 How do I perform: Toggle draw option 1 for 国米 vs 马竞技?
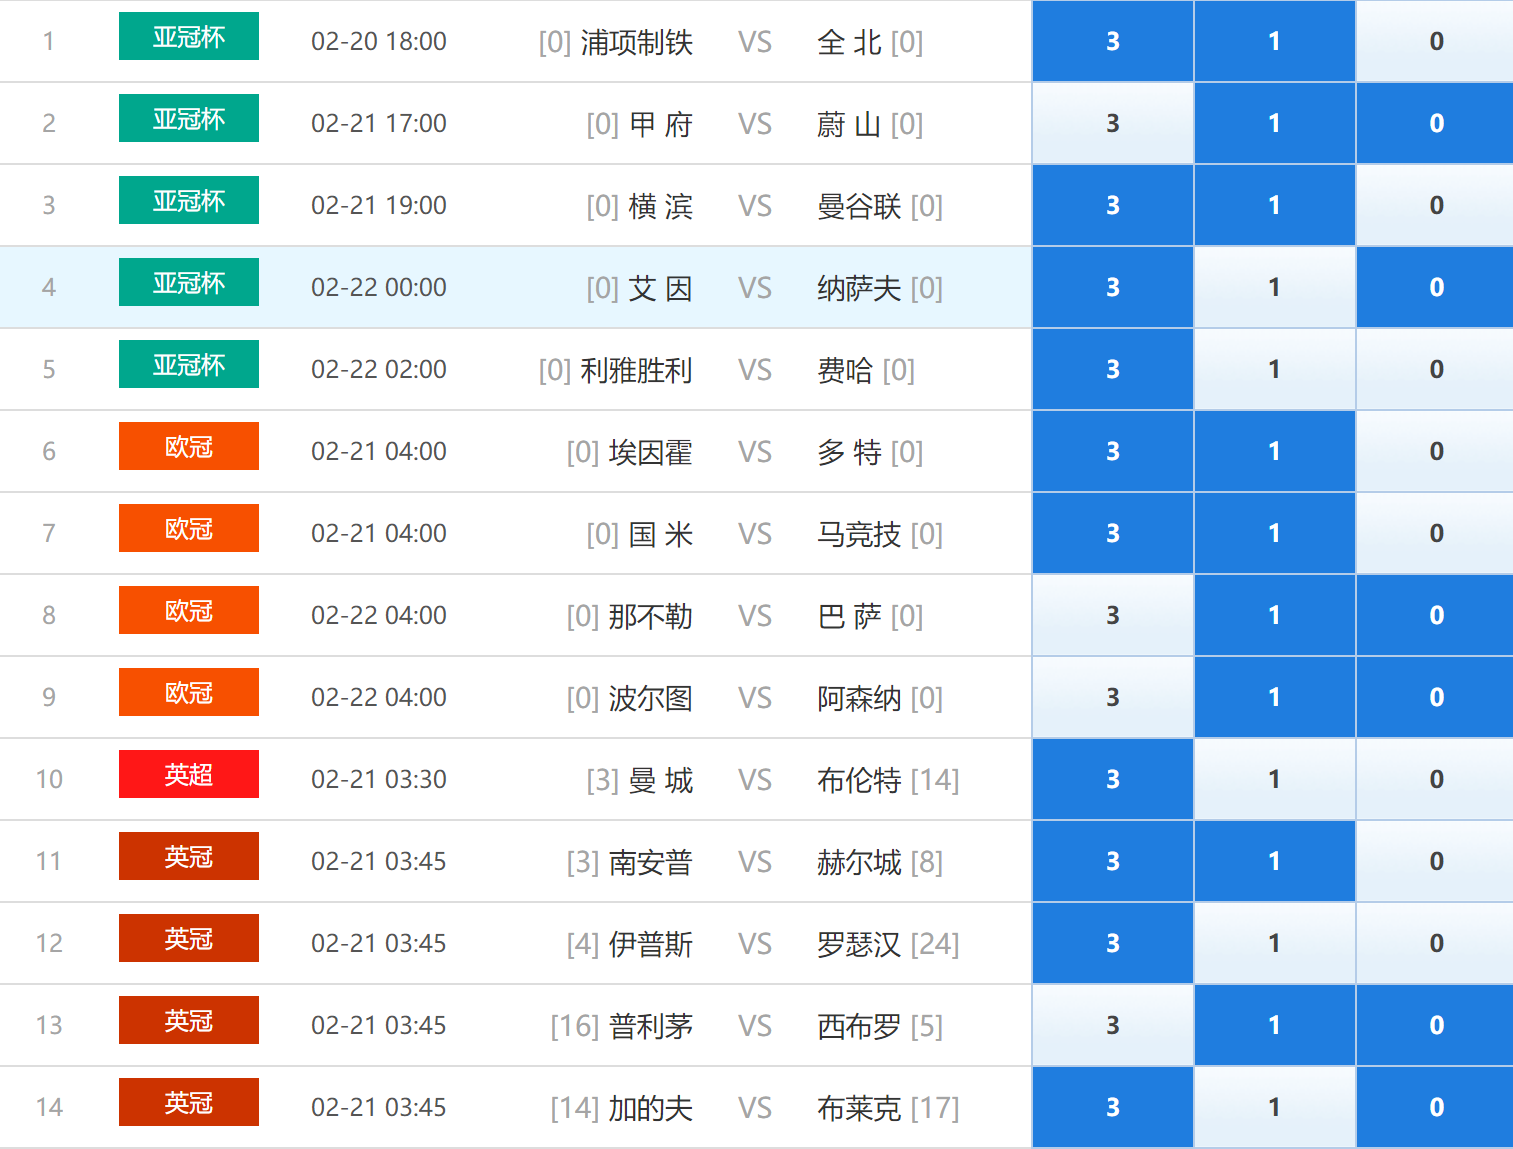[1275, 533]
